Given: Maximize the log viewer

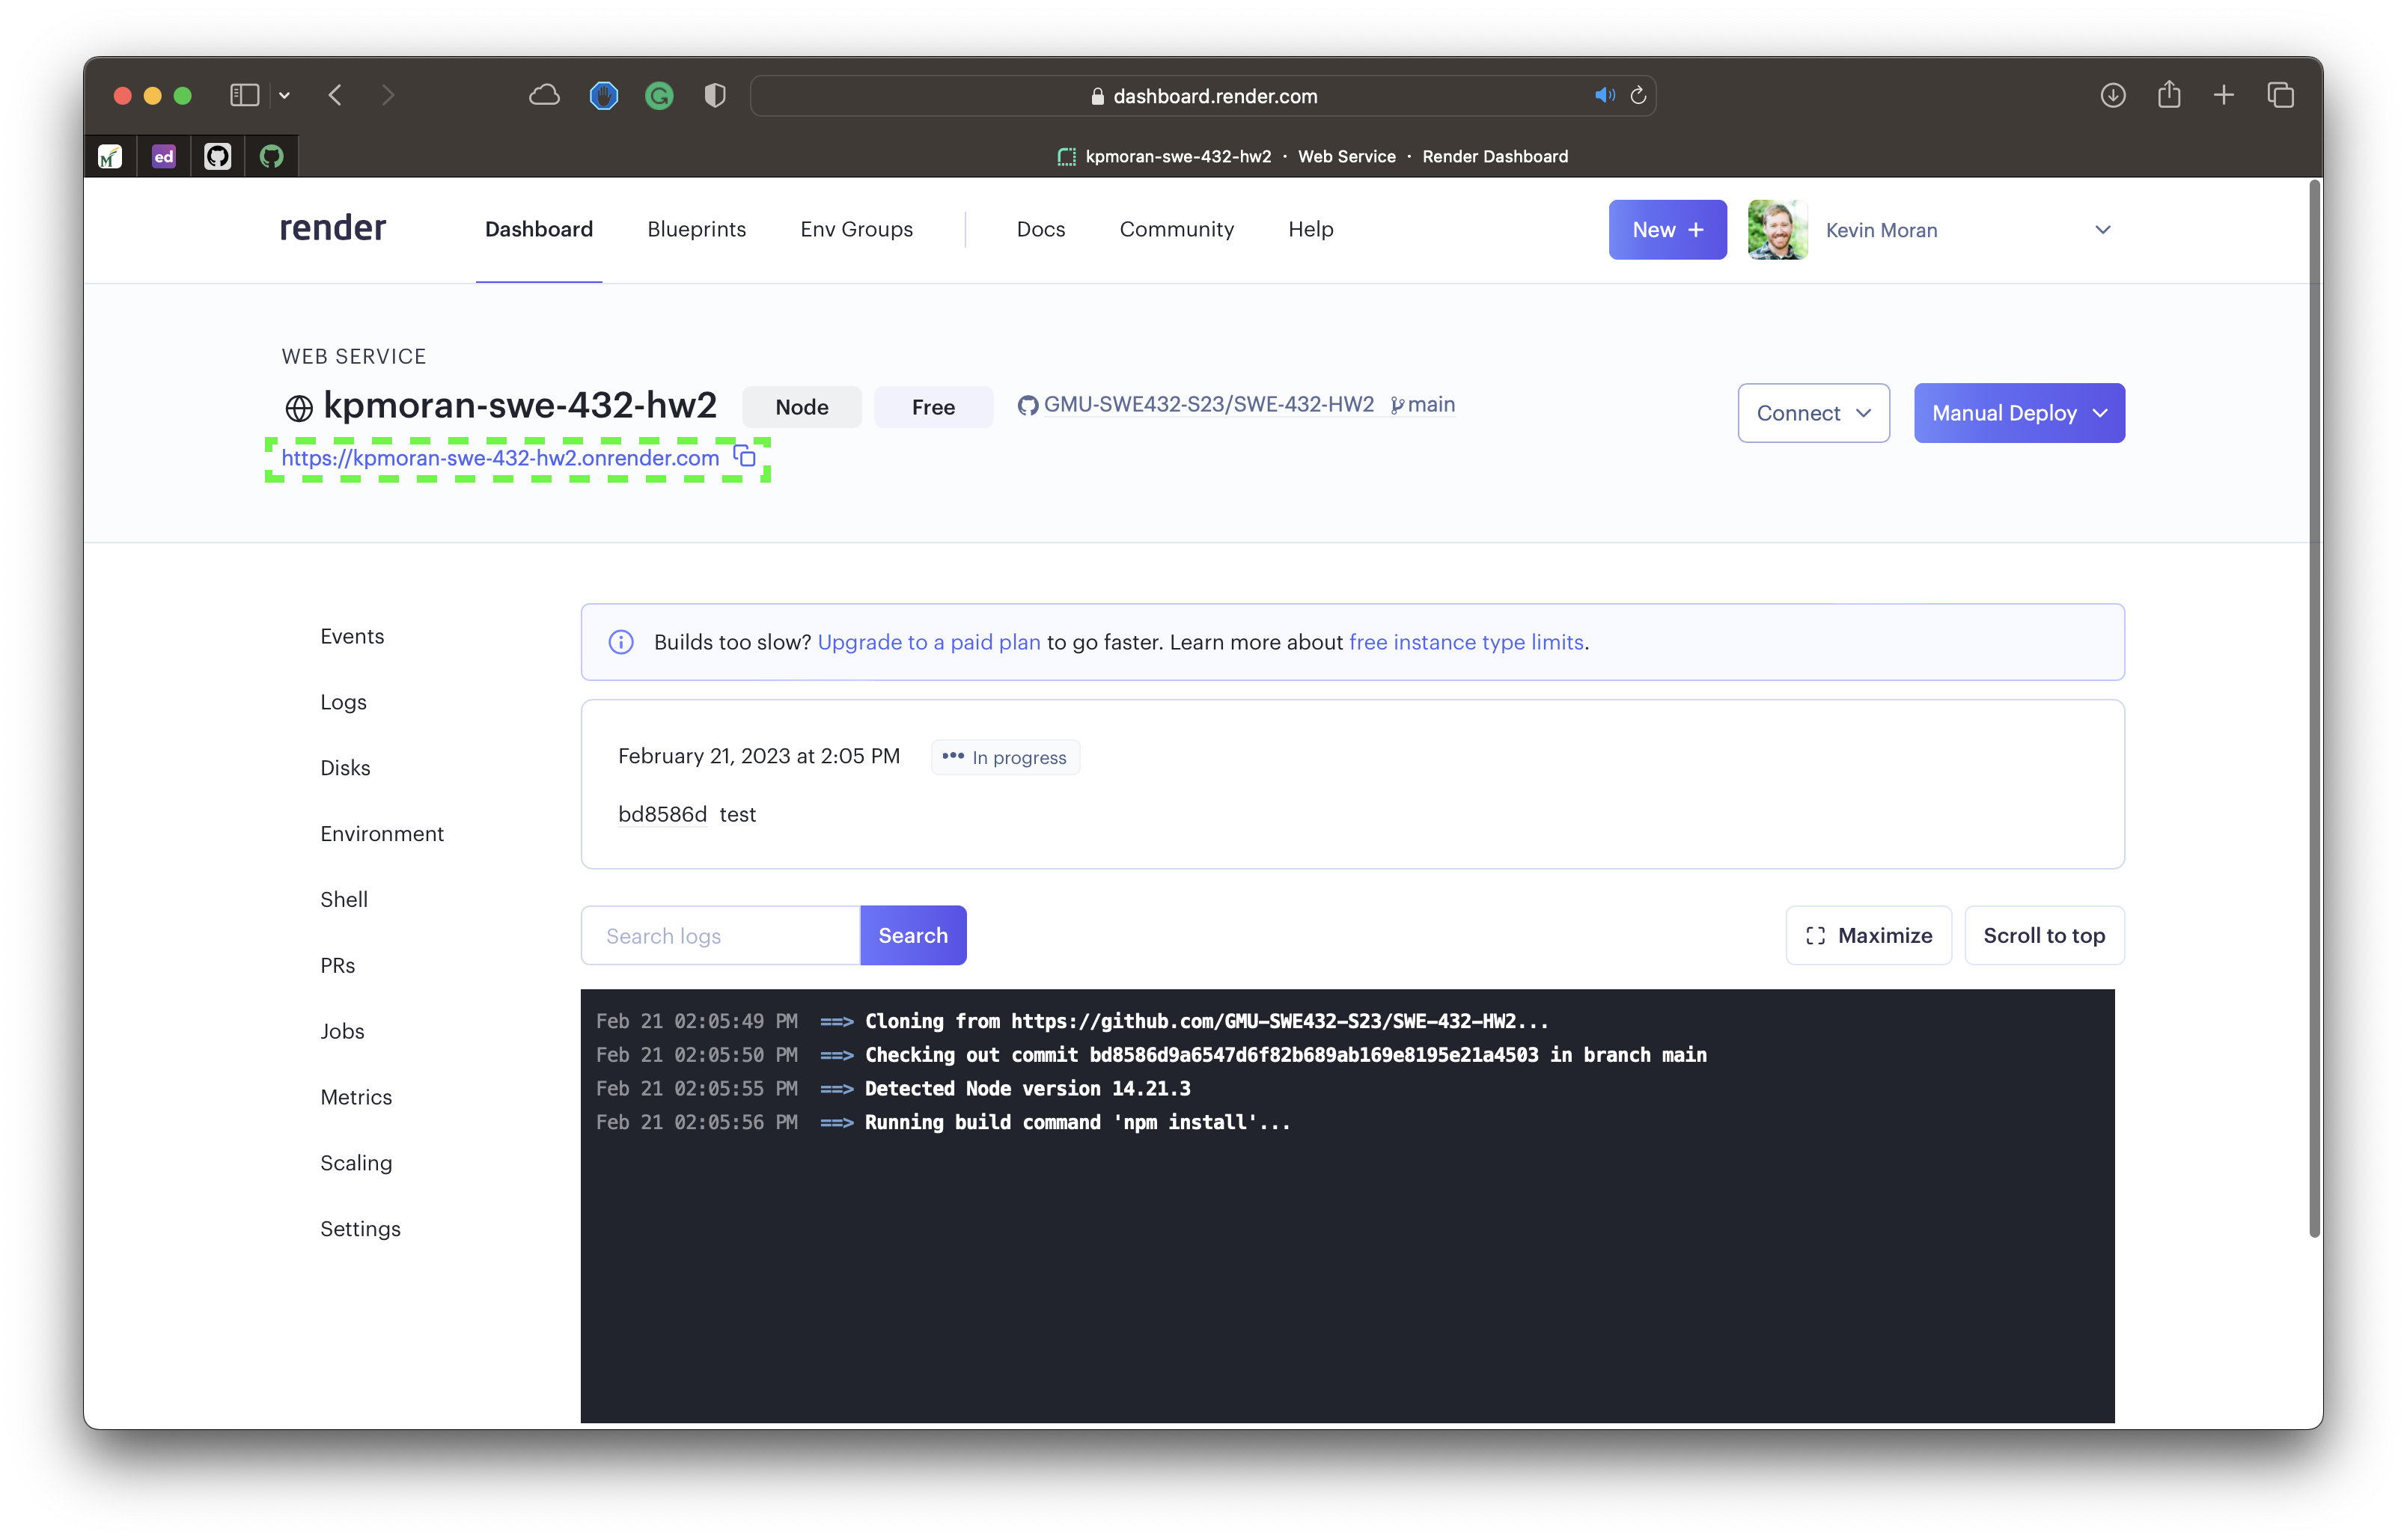Looking at the screenshot, I should 1868,936.
